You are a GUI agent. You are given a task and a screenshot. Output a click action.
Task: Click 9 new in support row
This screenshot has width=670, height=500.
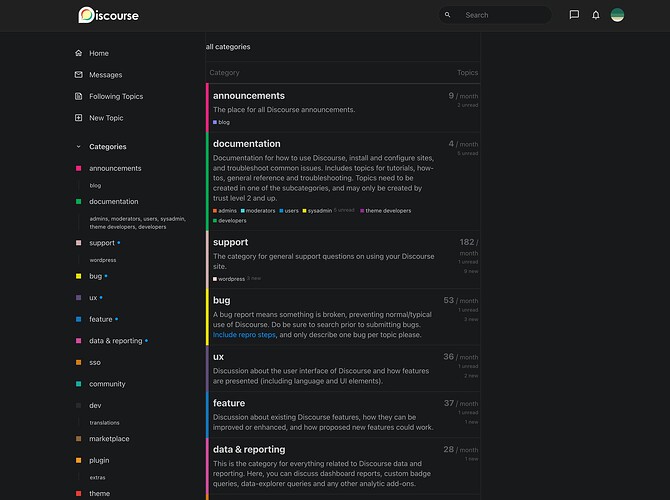471,271
